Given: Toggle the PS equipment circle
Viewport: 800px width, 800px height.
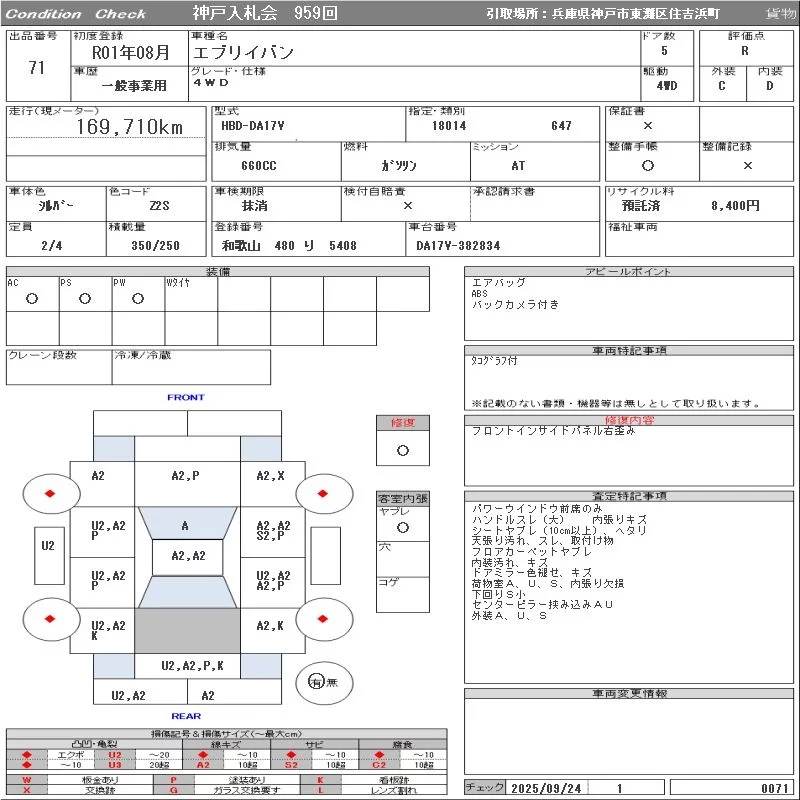Looking at the screenshot, I should 85,299.
